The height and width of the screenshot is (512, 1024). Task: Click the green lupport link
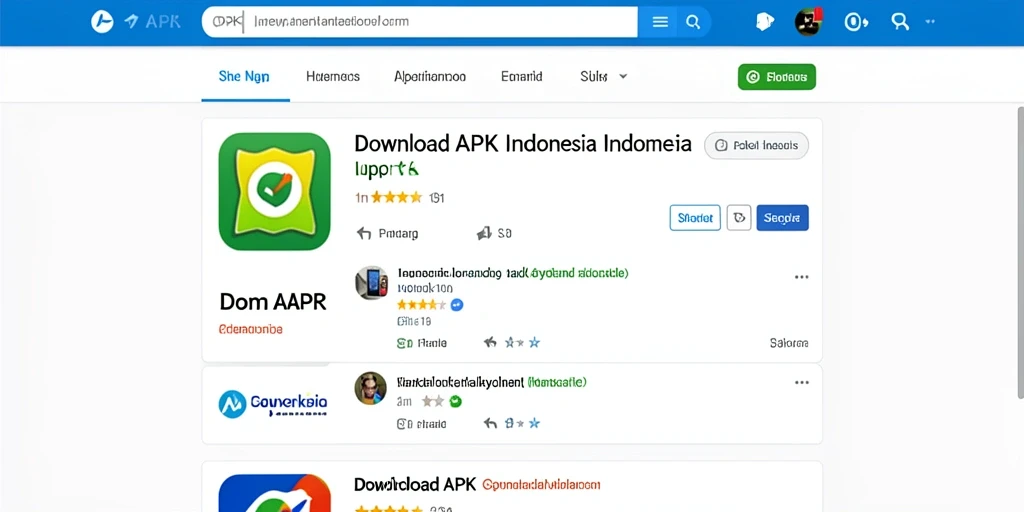click(386, 169)
